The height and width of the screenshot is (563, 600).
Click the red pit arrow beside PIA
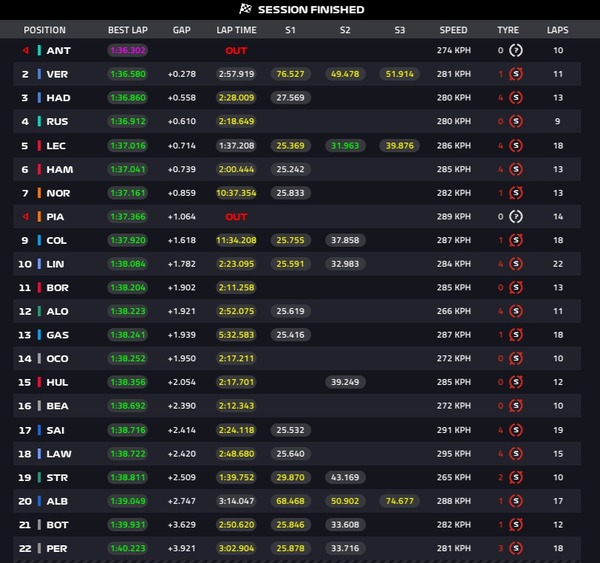tap(26, 217)
